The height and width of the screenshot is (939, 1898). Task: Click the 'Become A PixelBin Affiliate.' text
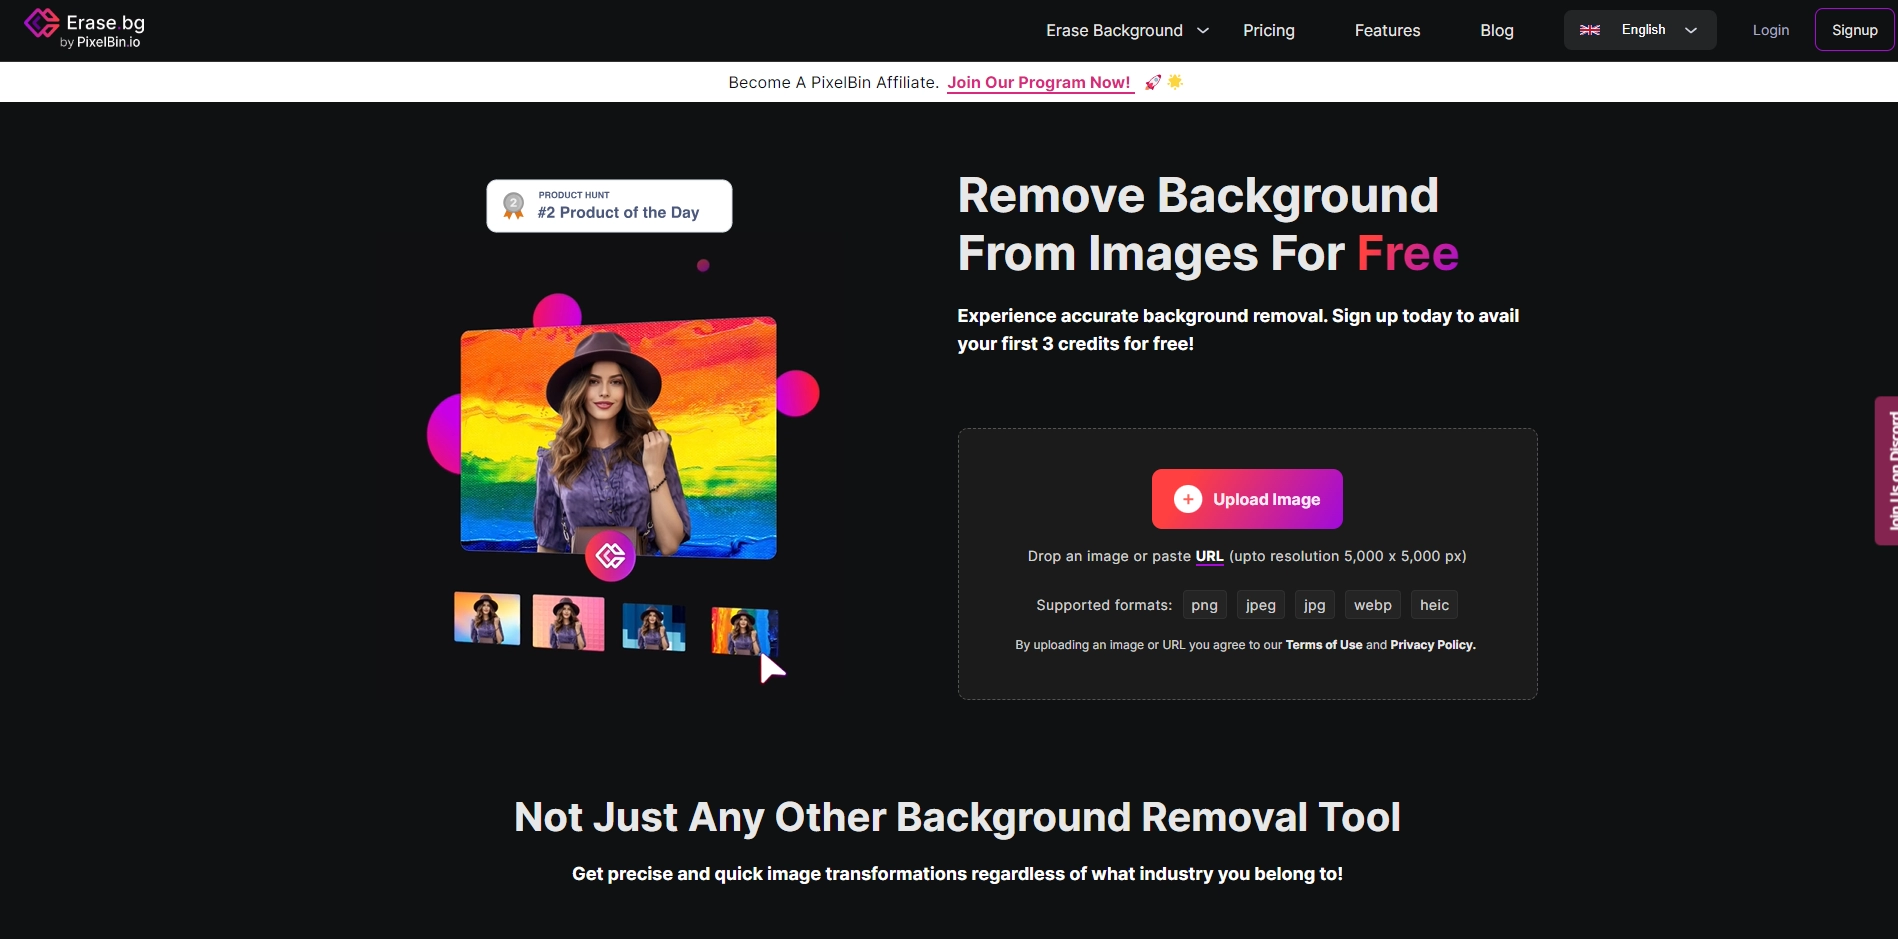tap(833, 82)
